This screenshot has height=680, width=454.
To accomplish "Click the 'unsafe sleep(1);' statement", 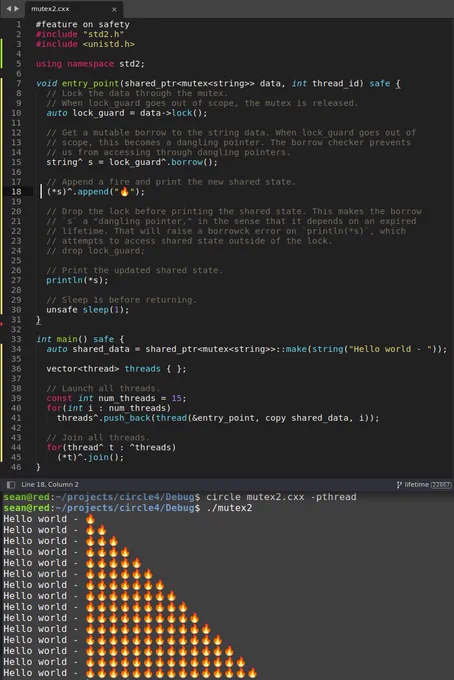I will [88, 310].
